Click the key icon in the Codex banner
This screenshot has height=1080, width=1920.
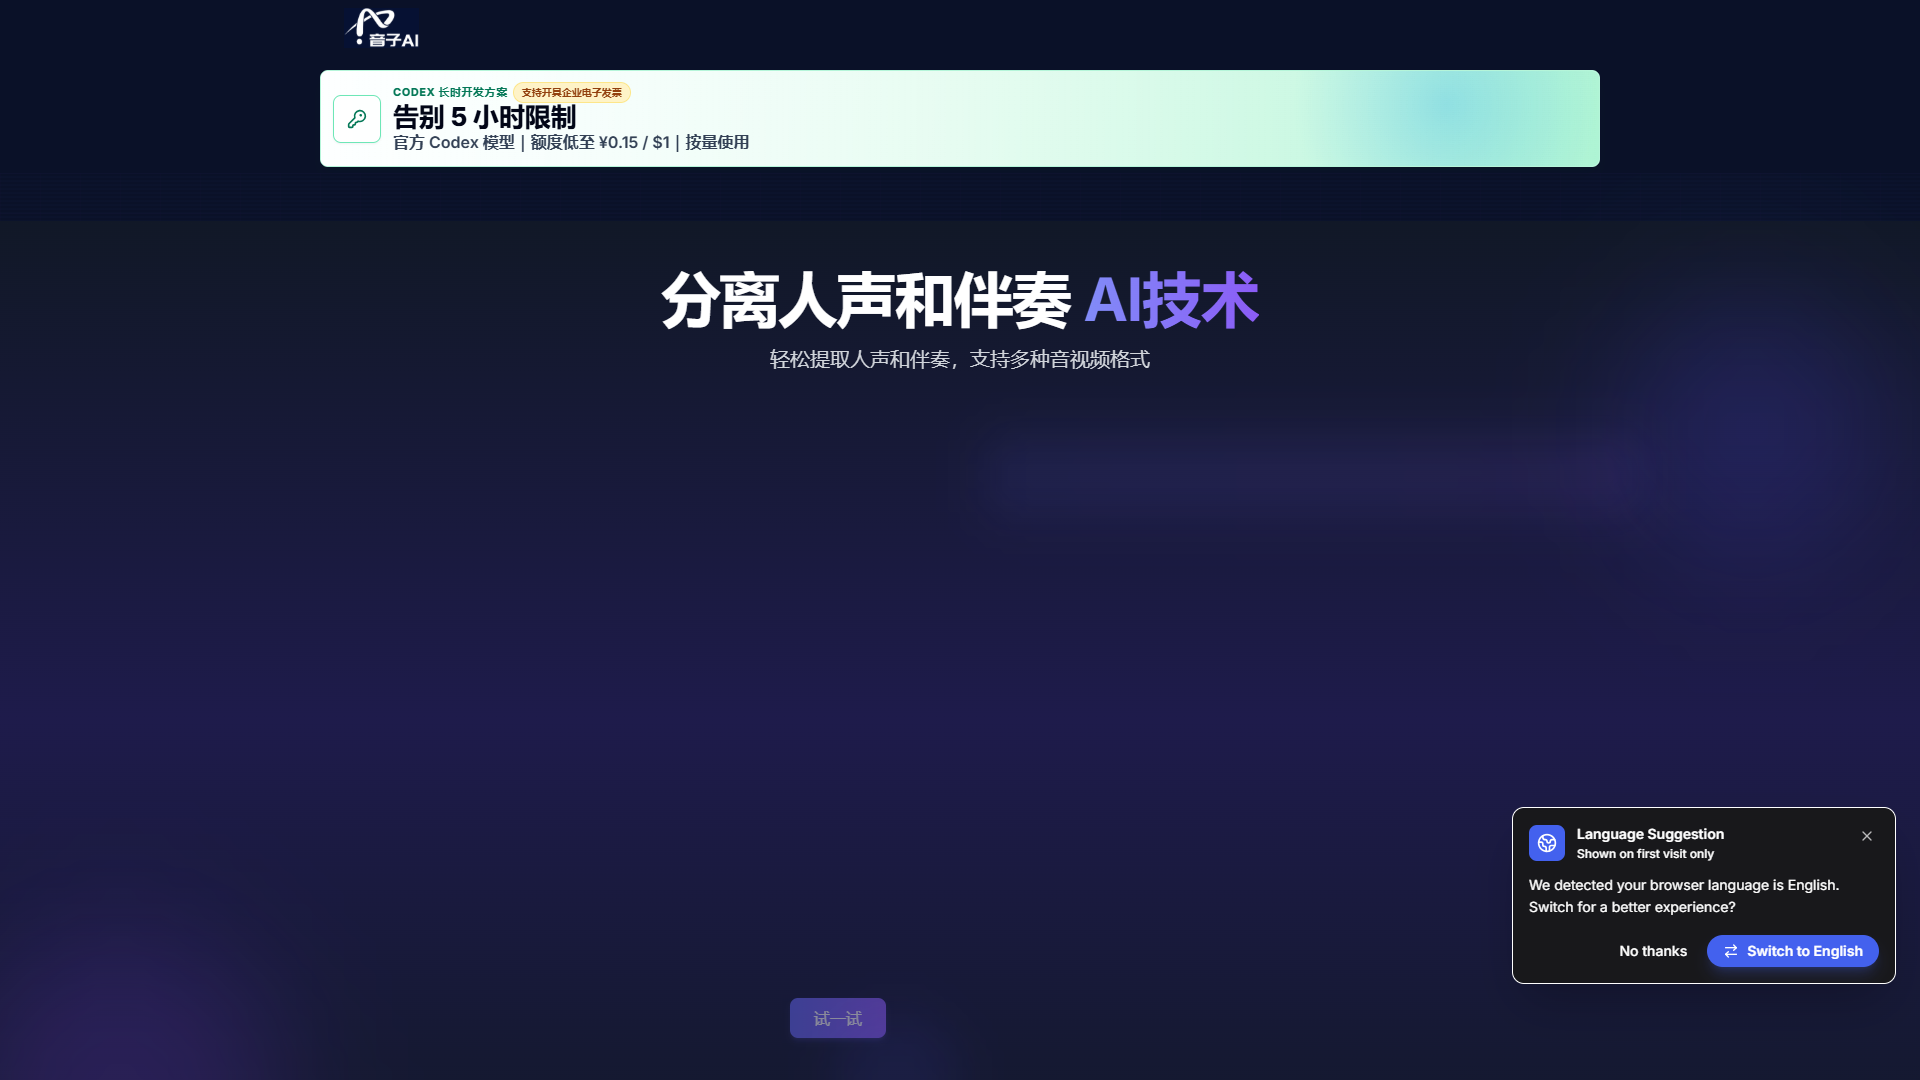[x=357, y=119]
